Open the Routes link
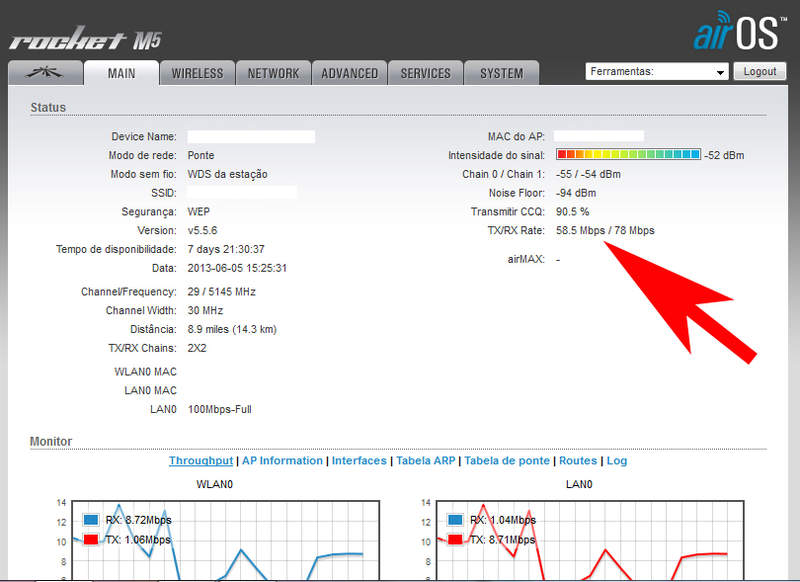Screen dimensions: 800x582 [x=578, y=461]
